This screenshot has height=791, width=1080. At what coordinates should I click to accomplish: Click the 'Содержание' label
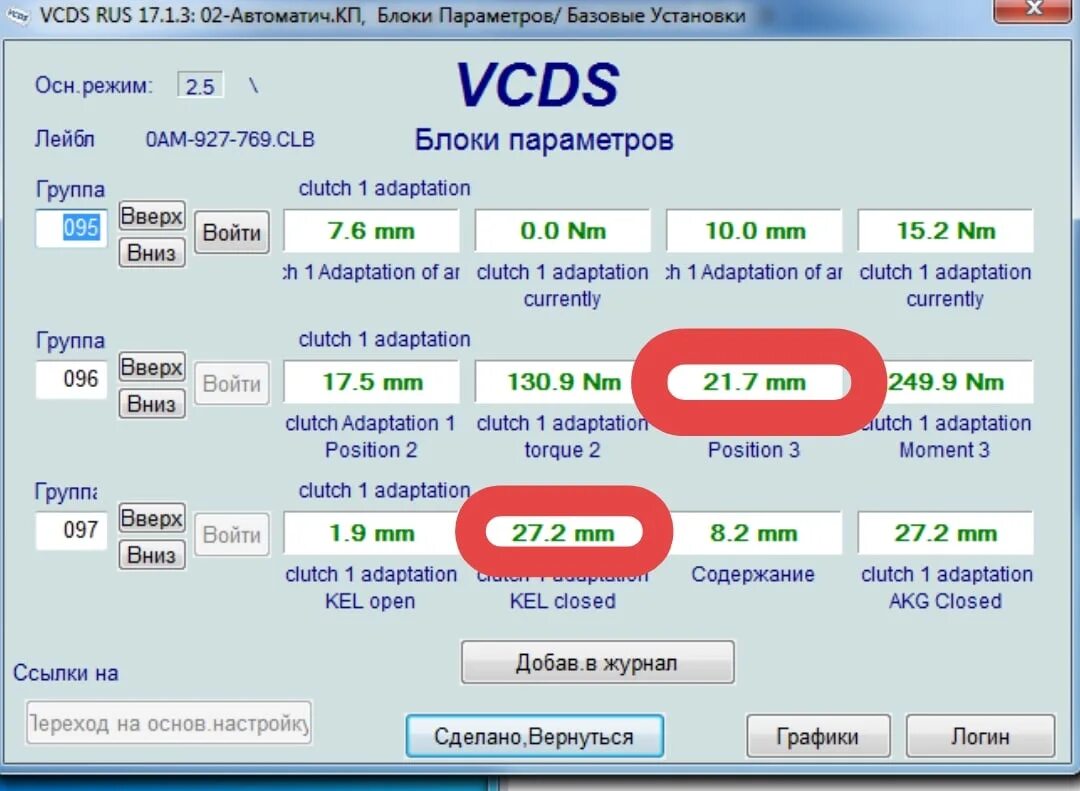point(753,575)
